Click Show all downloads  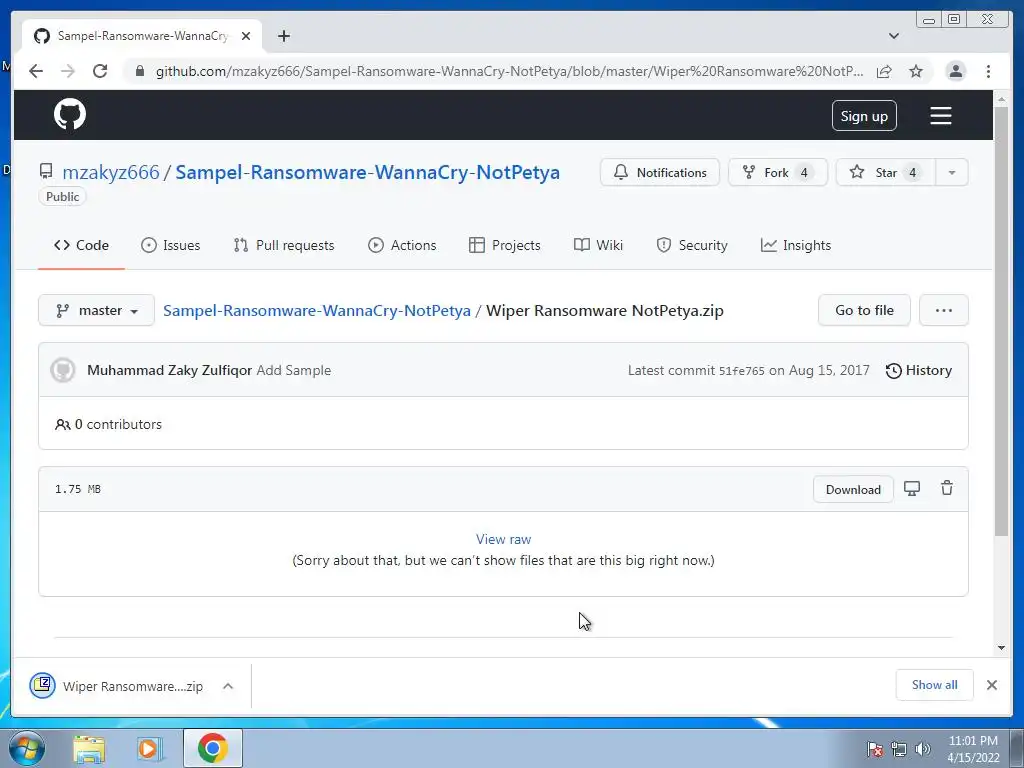pos(935,684)
